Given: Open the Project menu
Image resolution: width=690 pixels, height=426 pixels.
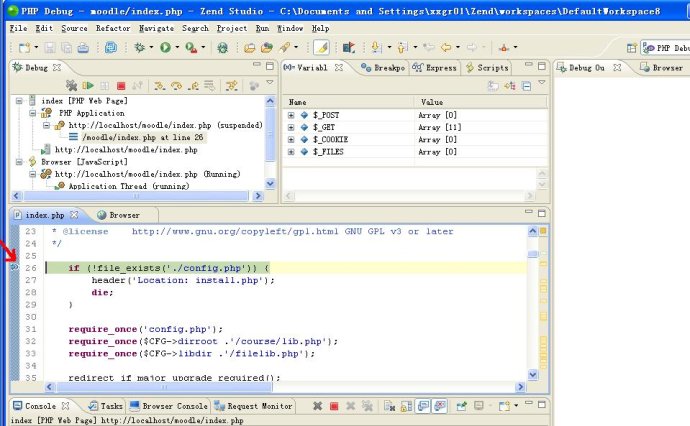Looking at the screenshot, I should coord(232,28).
